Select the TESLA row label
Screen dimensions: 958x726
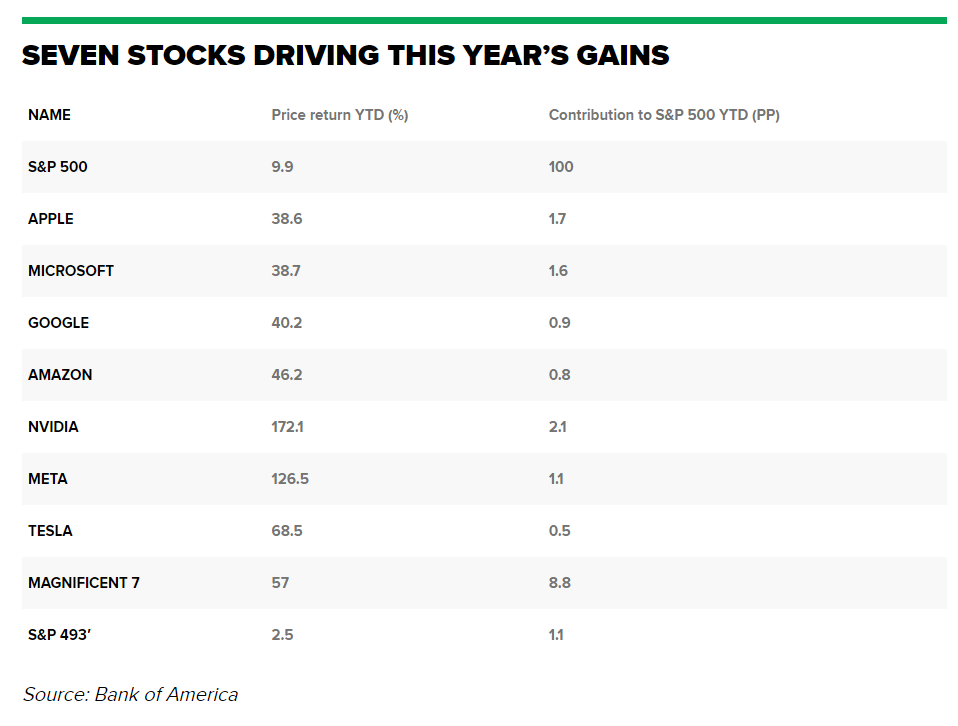coord(50,530)
